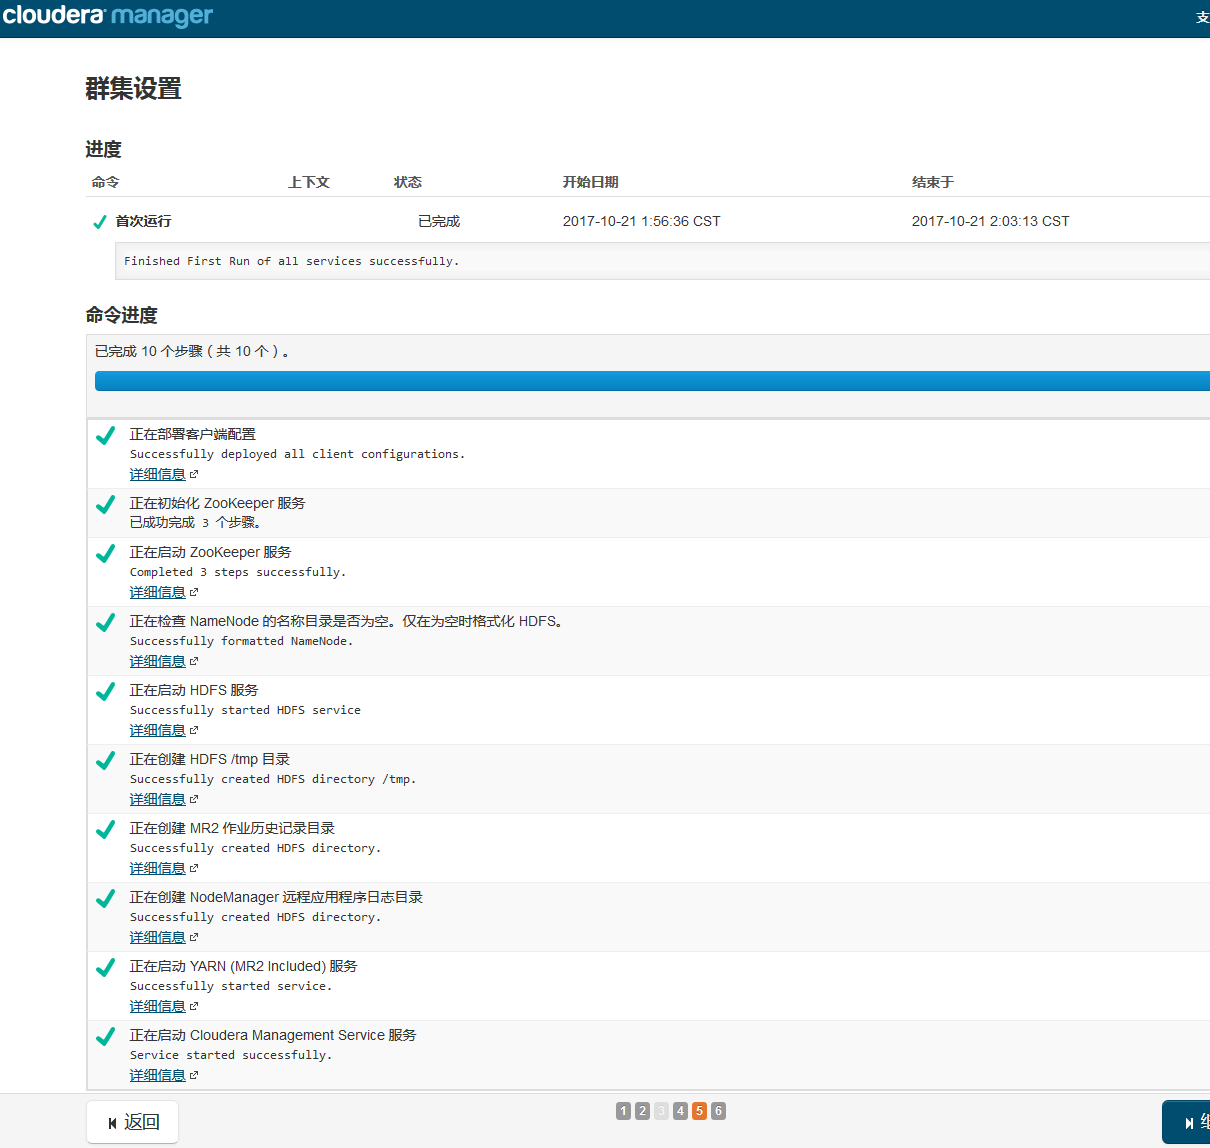
Task: Click 'Finished First Run of all services successfully.' message
Action: coord(292,261)
